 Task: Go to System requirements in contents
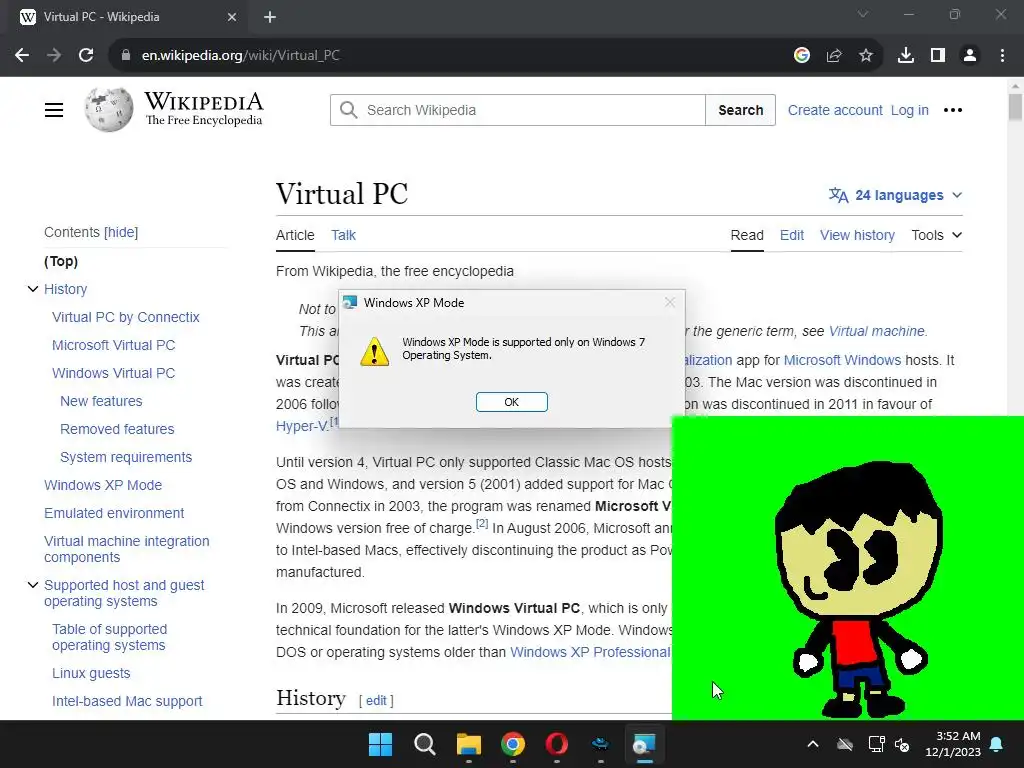(126, 457)
